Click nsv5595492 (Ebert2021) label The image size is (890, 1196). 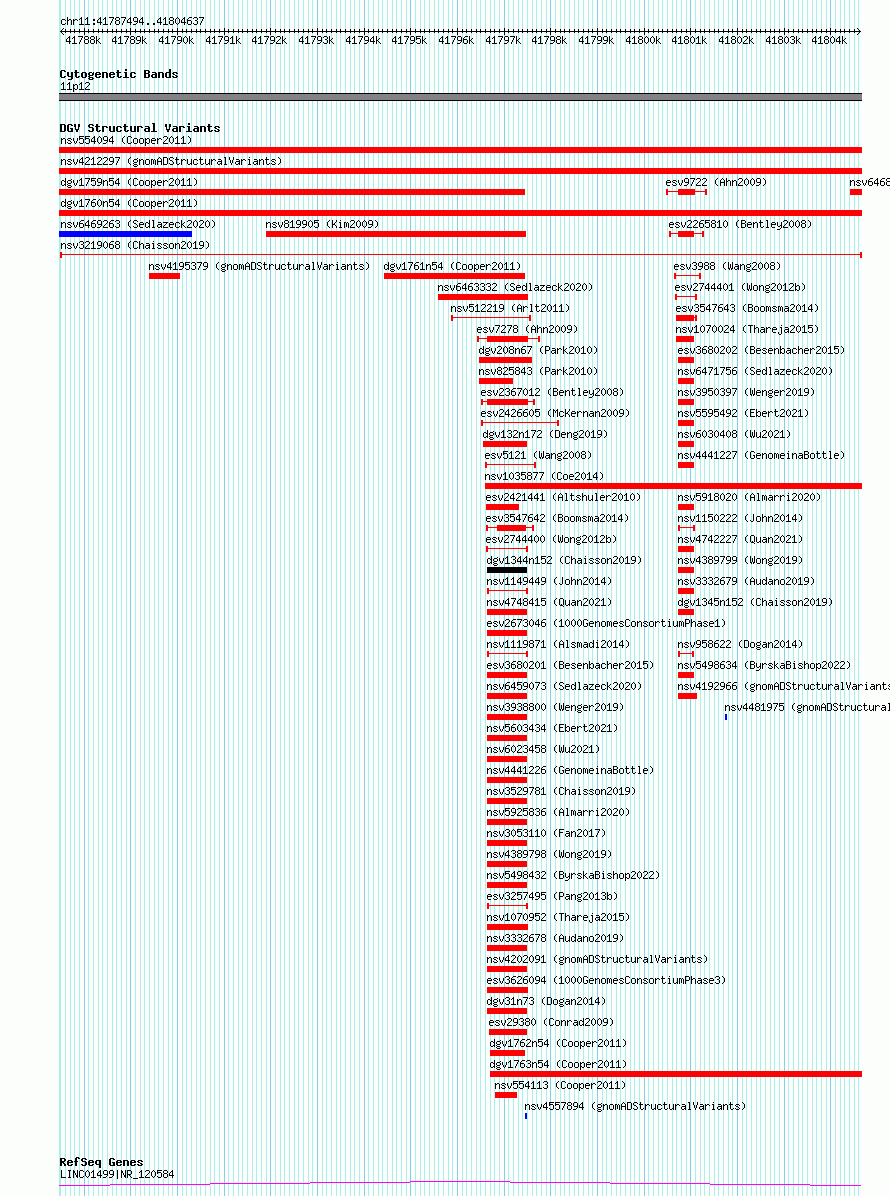[743, 413]
